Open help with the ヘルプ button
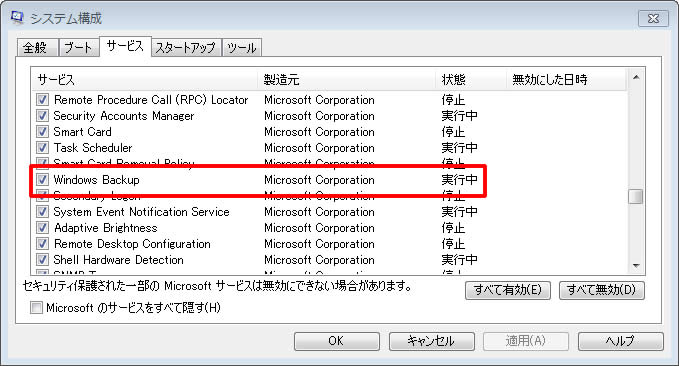 [621, 341]
